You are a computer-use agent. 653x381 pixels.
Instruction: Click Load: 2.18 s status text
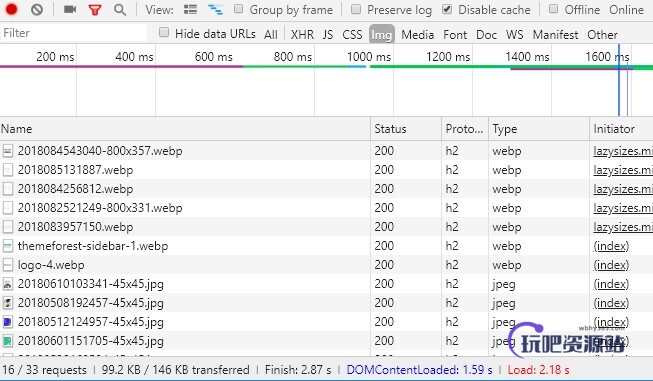(x=538, y=369)
